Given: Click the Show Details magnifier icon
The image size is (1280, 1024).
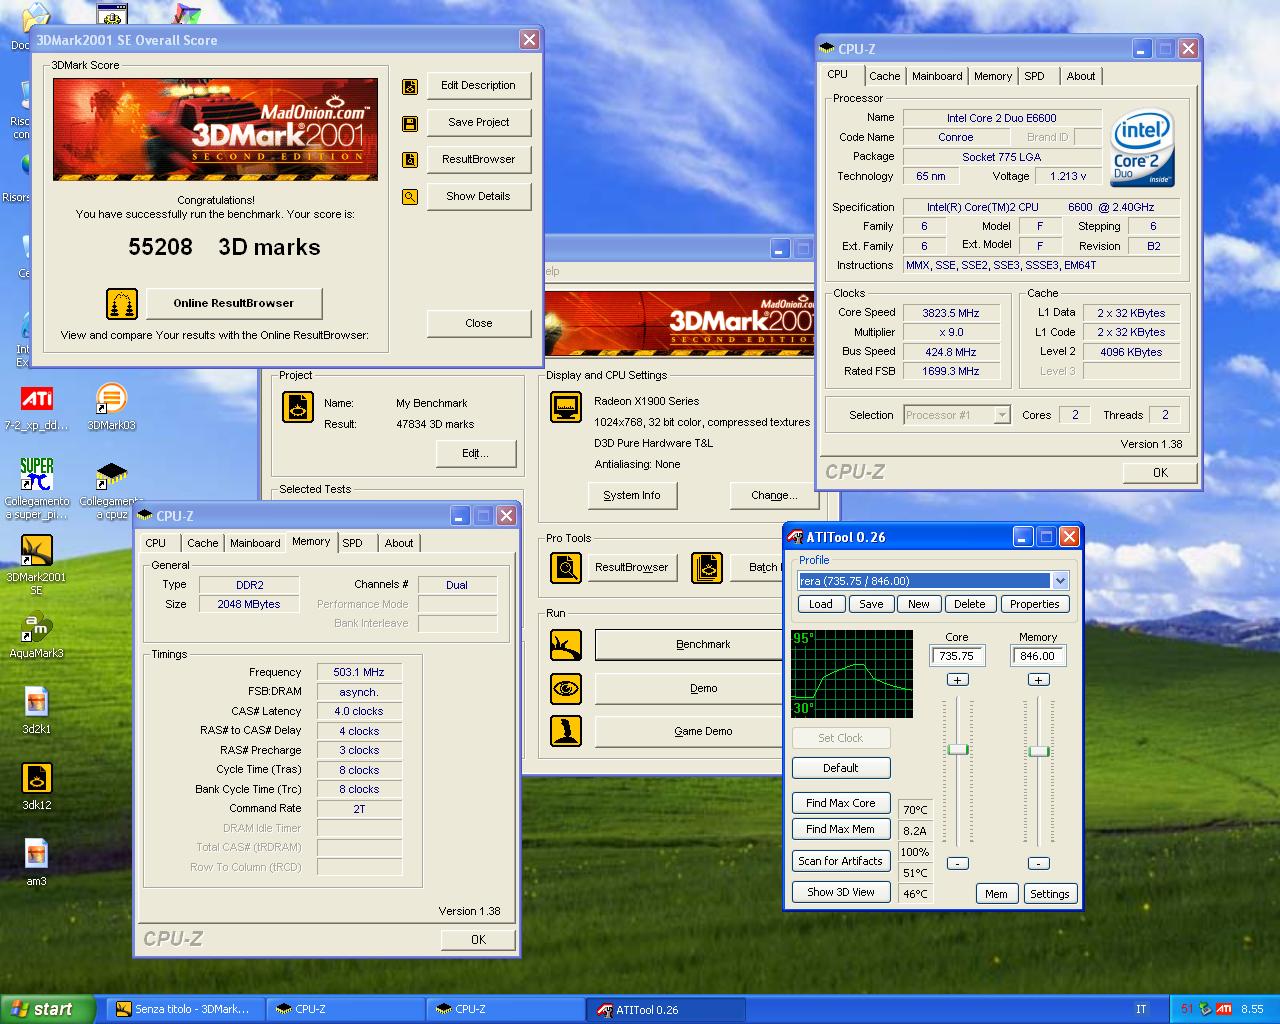Looking at the screenshot, I should click(x=410, y=197).
